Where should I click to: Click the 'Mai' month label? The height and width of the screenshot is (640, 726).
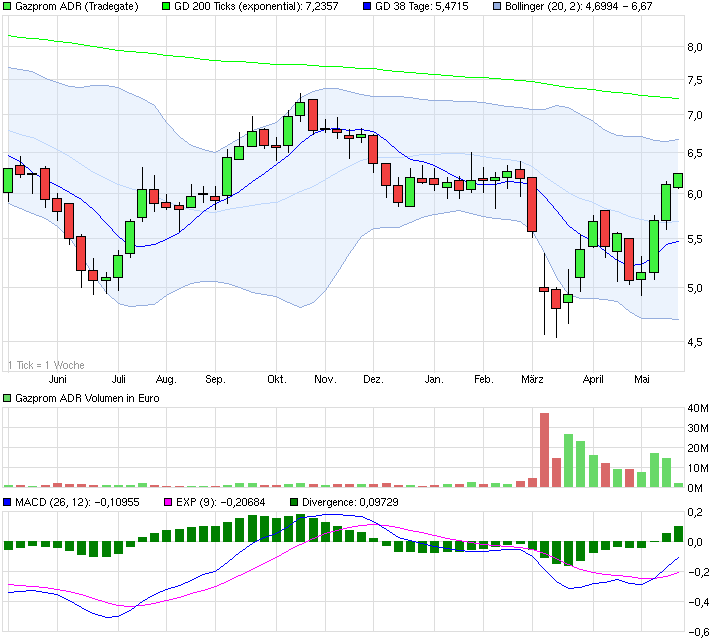click(x=642, y=379)
